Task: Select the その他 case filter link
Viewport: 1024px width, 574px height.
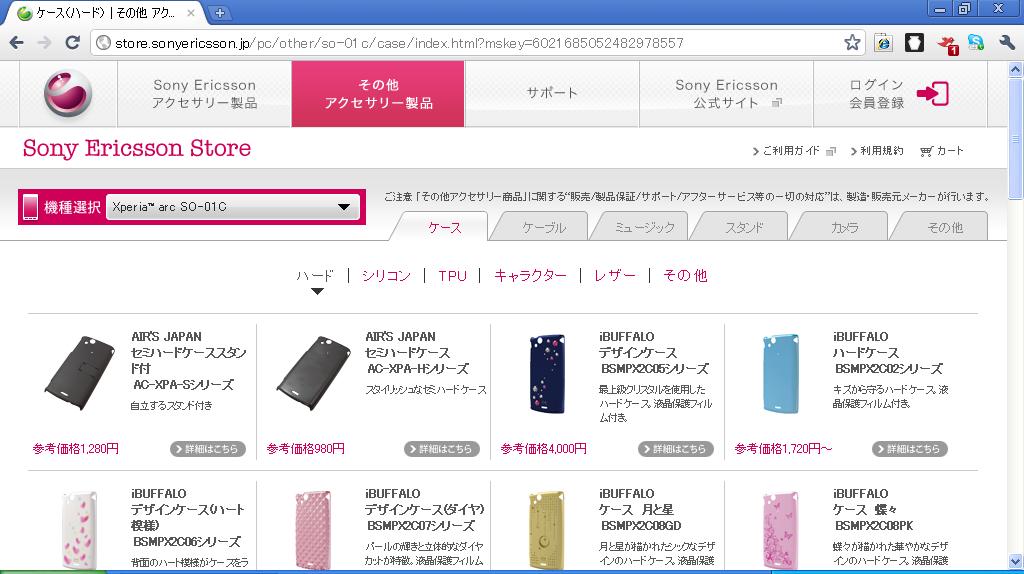Action: [x=685, y=276]
